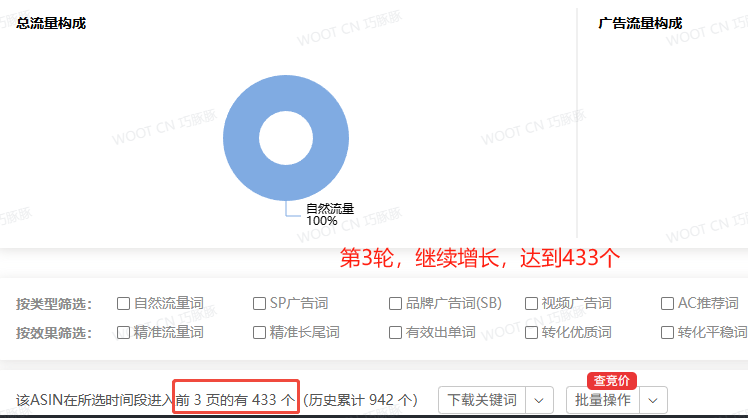Viewport: 748px width, 418px height.
Task: Click the 广告流量构成 panel title
Action: (x=640, y=23)
